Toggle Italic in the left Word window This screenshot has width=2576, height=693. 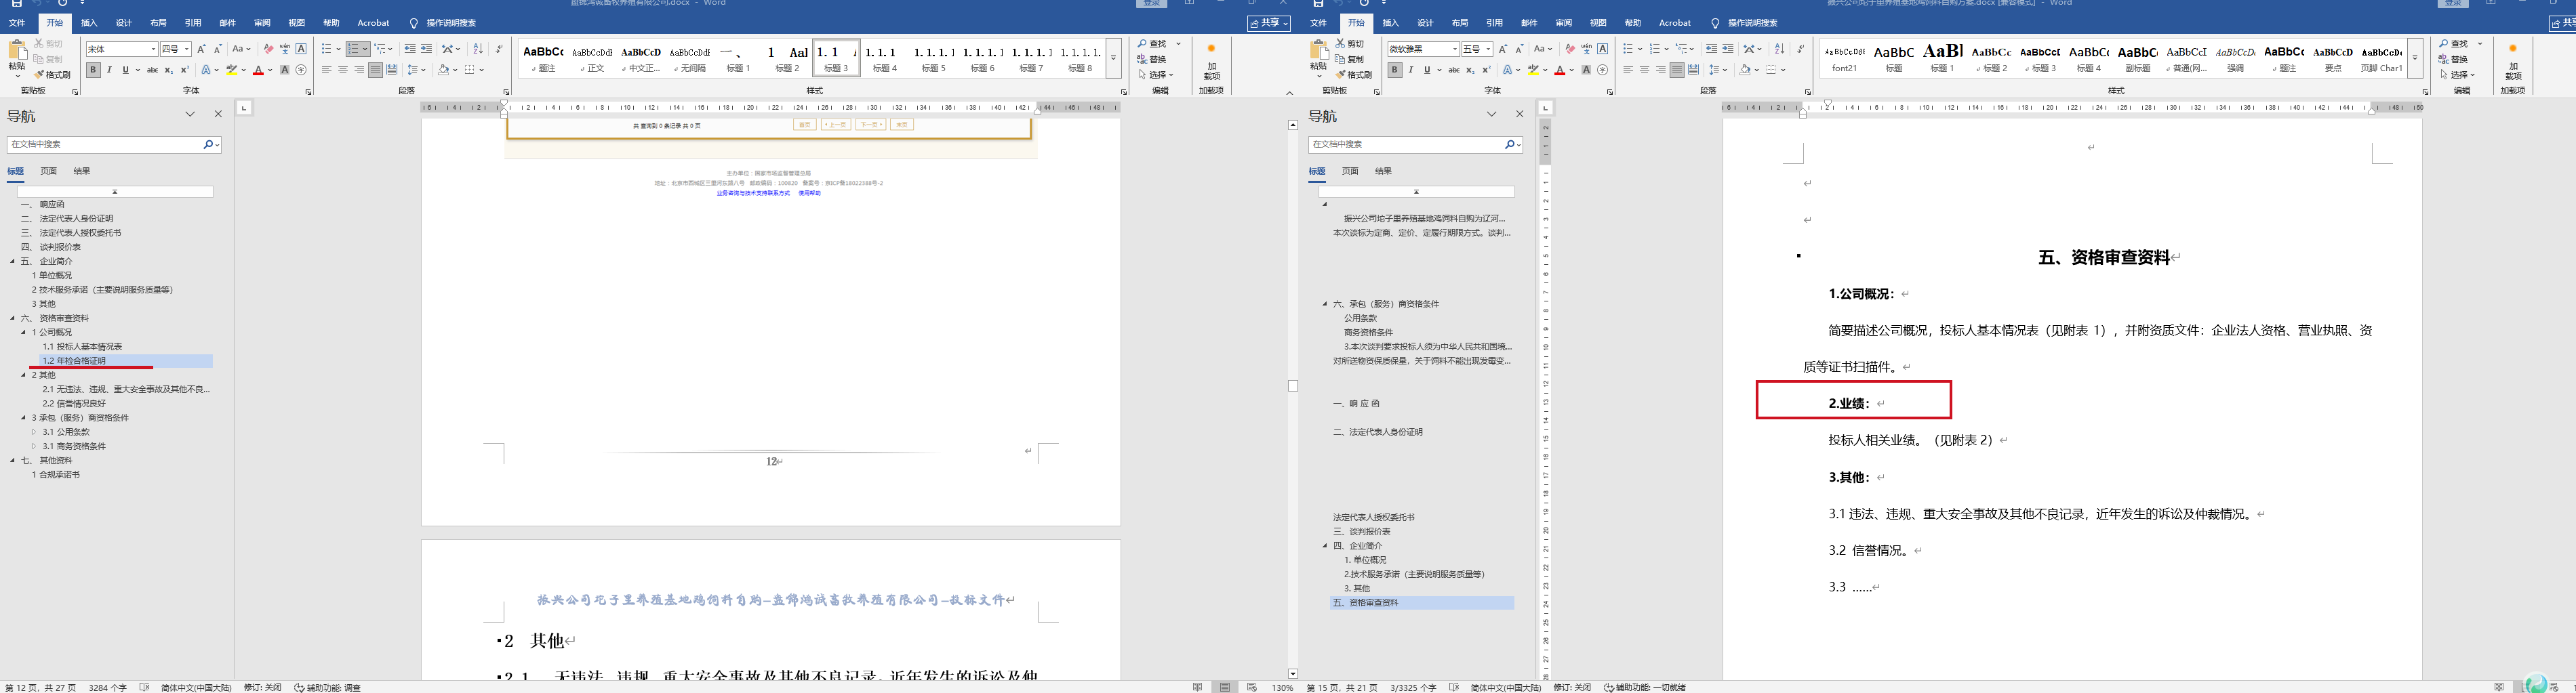point(110,70)
